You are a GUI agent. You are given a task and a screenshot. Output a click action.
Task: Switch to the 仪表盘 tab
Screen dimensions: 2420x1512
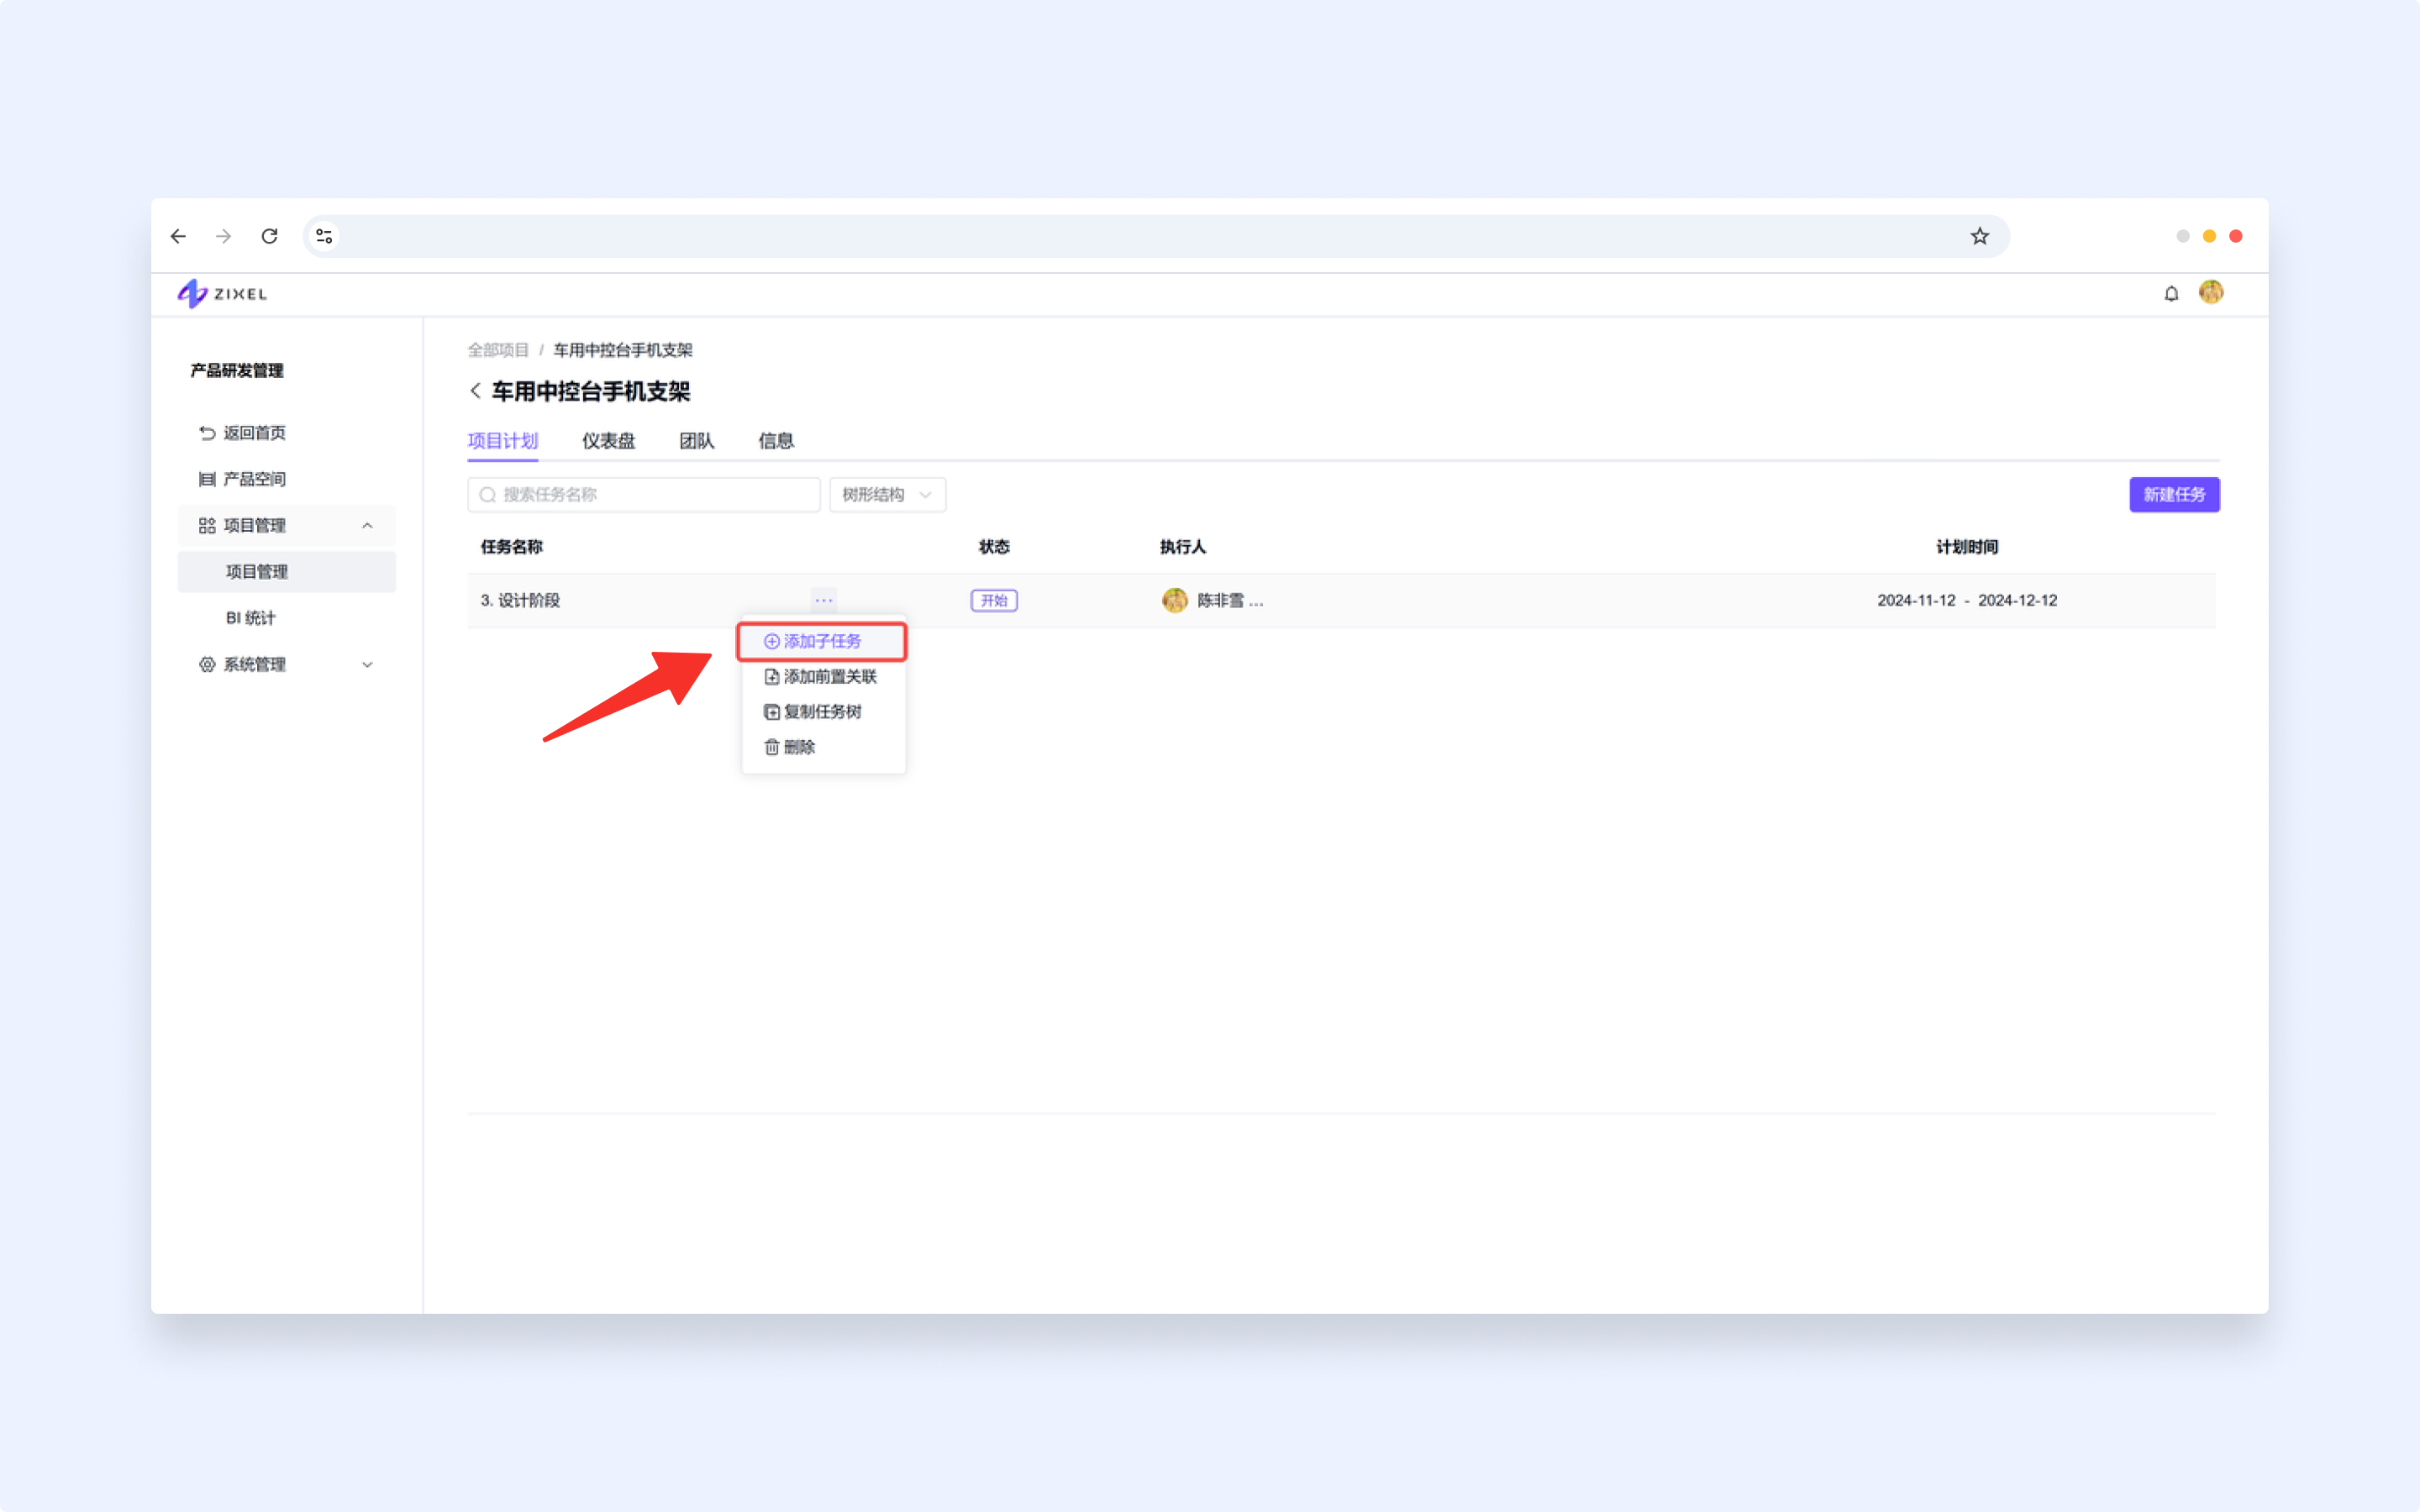(608, 441)
